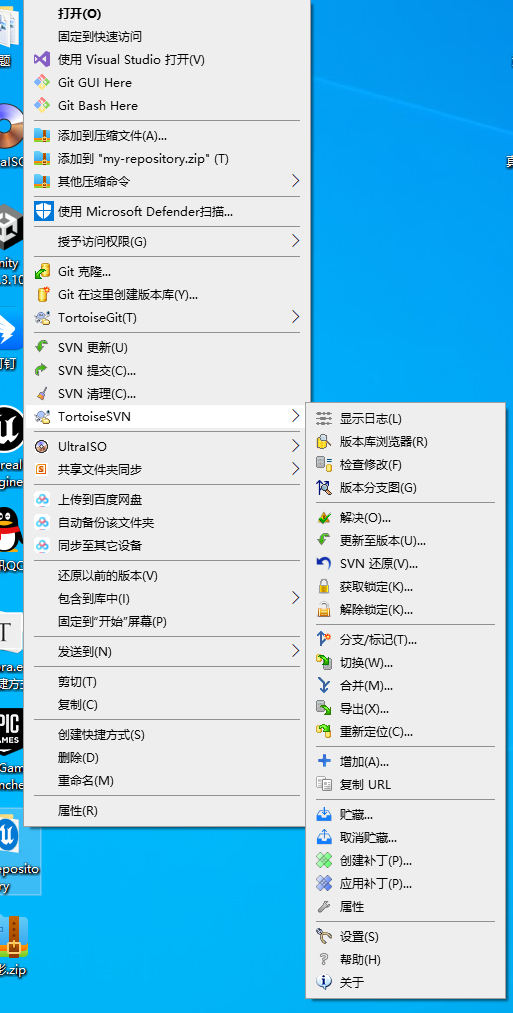Click the Microsoft Defender shield icon
This screenshot has width=513, height=1013.
point(42,211)
